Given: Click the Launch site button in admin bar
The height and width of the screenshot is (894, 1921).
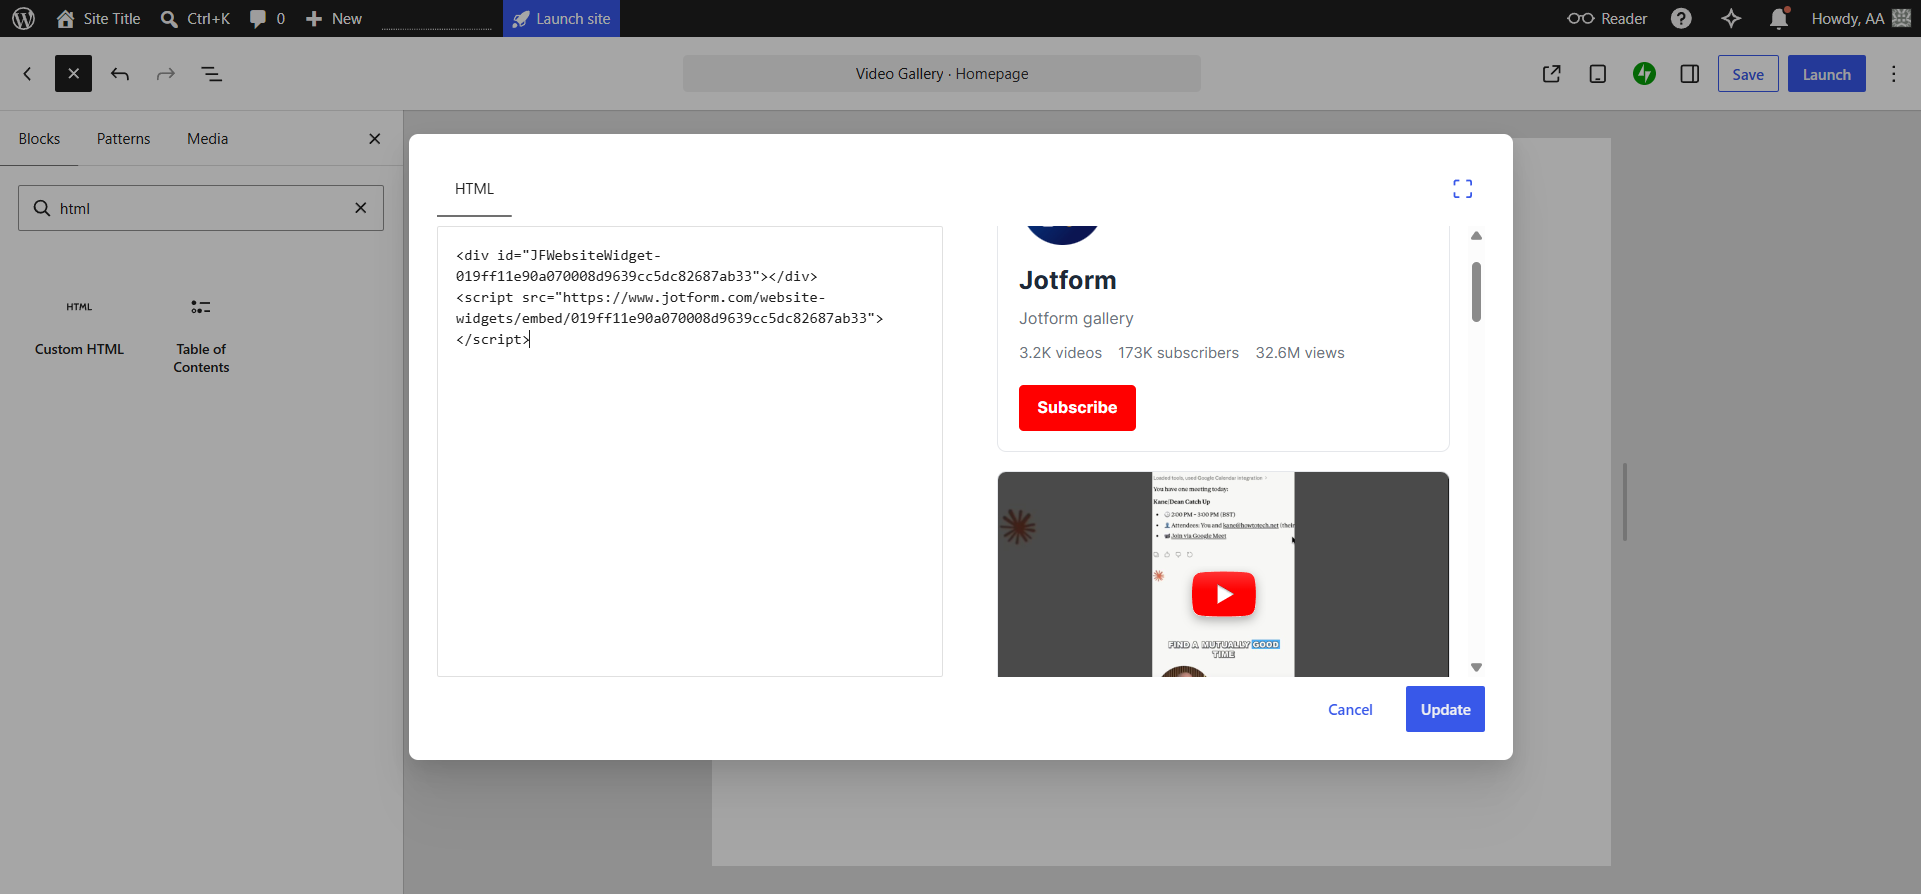Looking at the screenshot, I should 561,18.
